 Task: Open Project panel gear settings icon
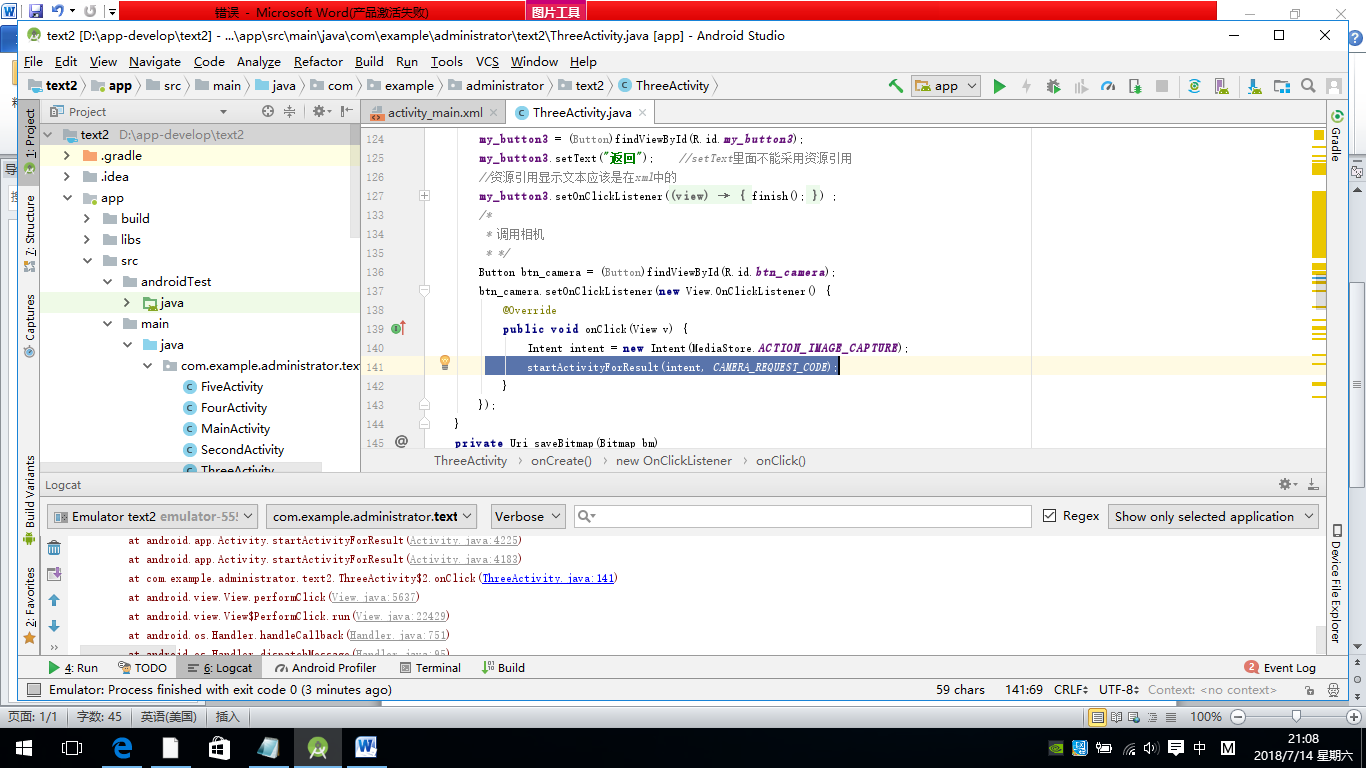click(320, 111)
